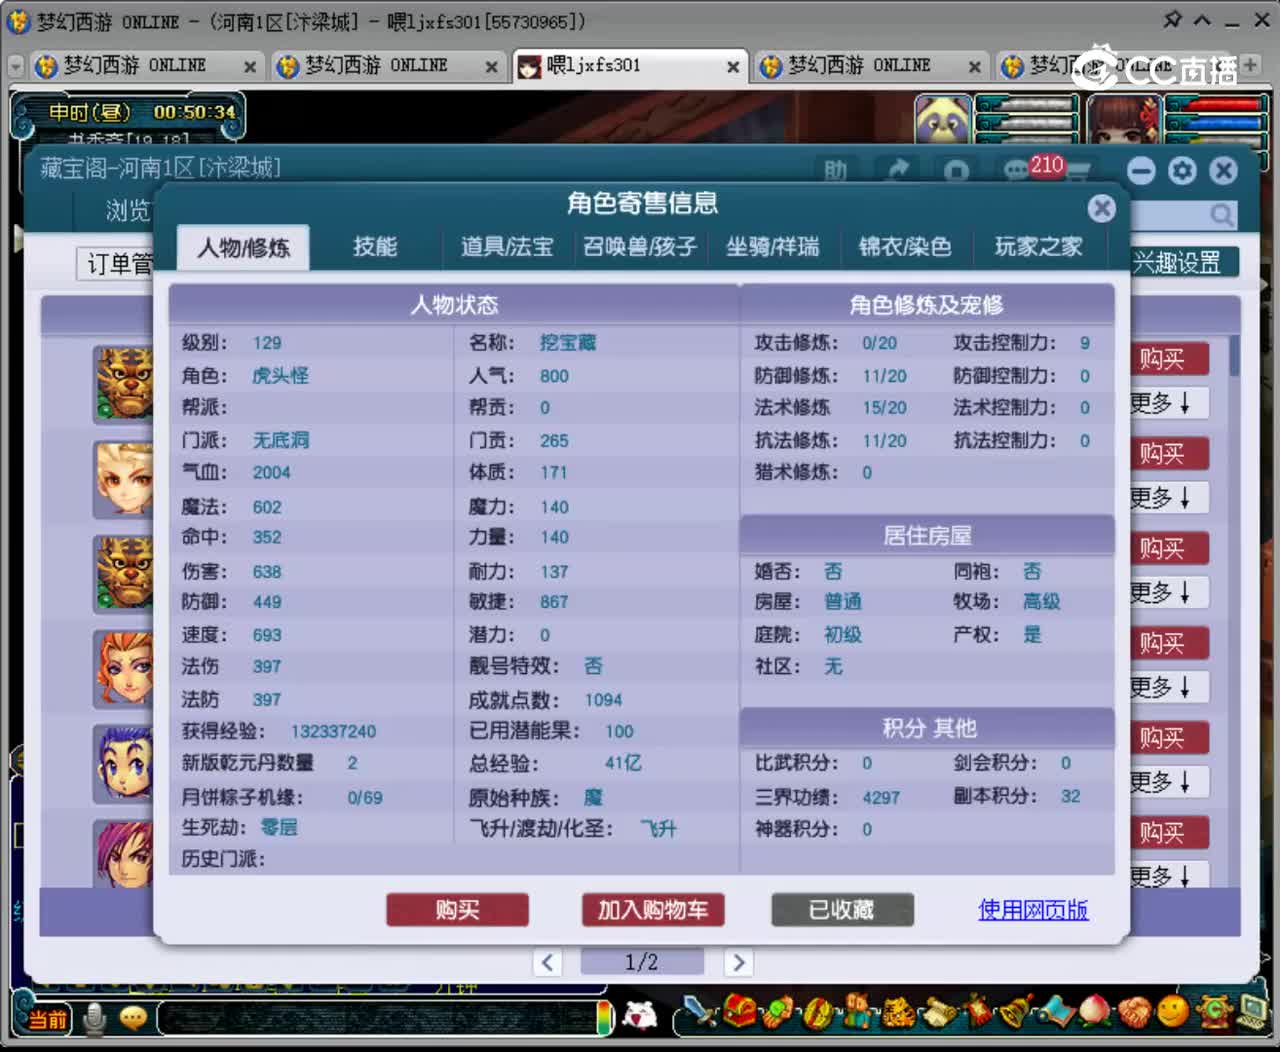Switch to the 锦衣/染色 tab

coord(905,247)
